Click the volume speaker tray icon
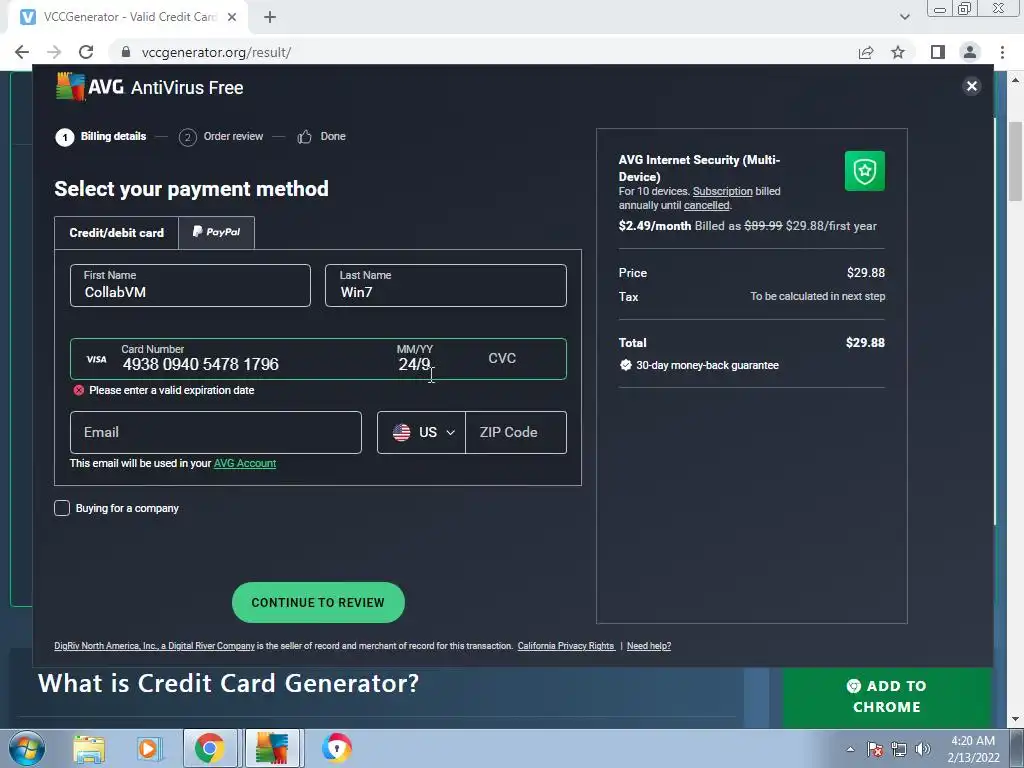The height and width of the screenshot is (768, 1024). [x=923, y=749]
